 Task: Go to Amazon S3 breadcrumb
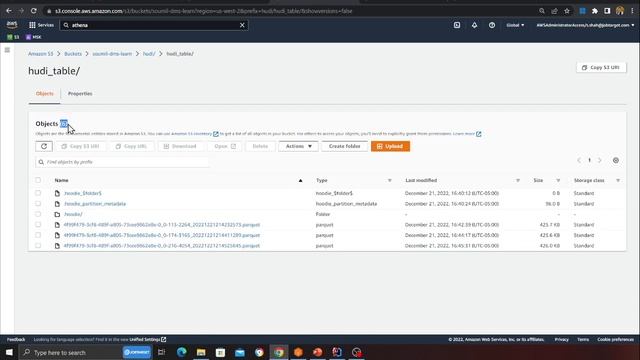(x=40, y=53)
